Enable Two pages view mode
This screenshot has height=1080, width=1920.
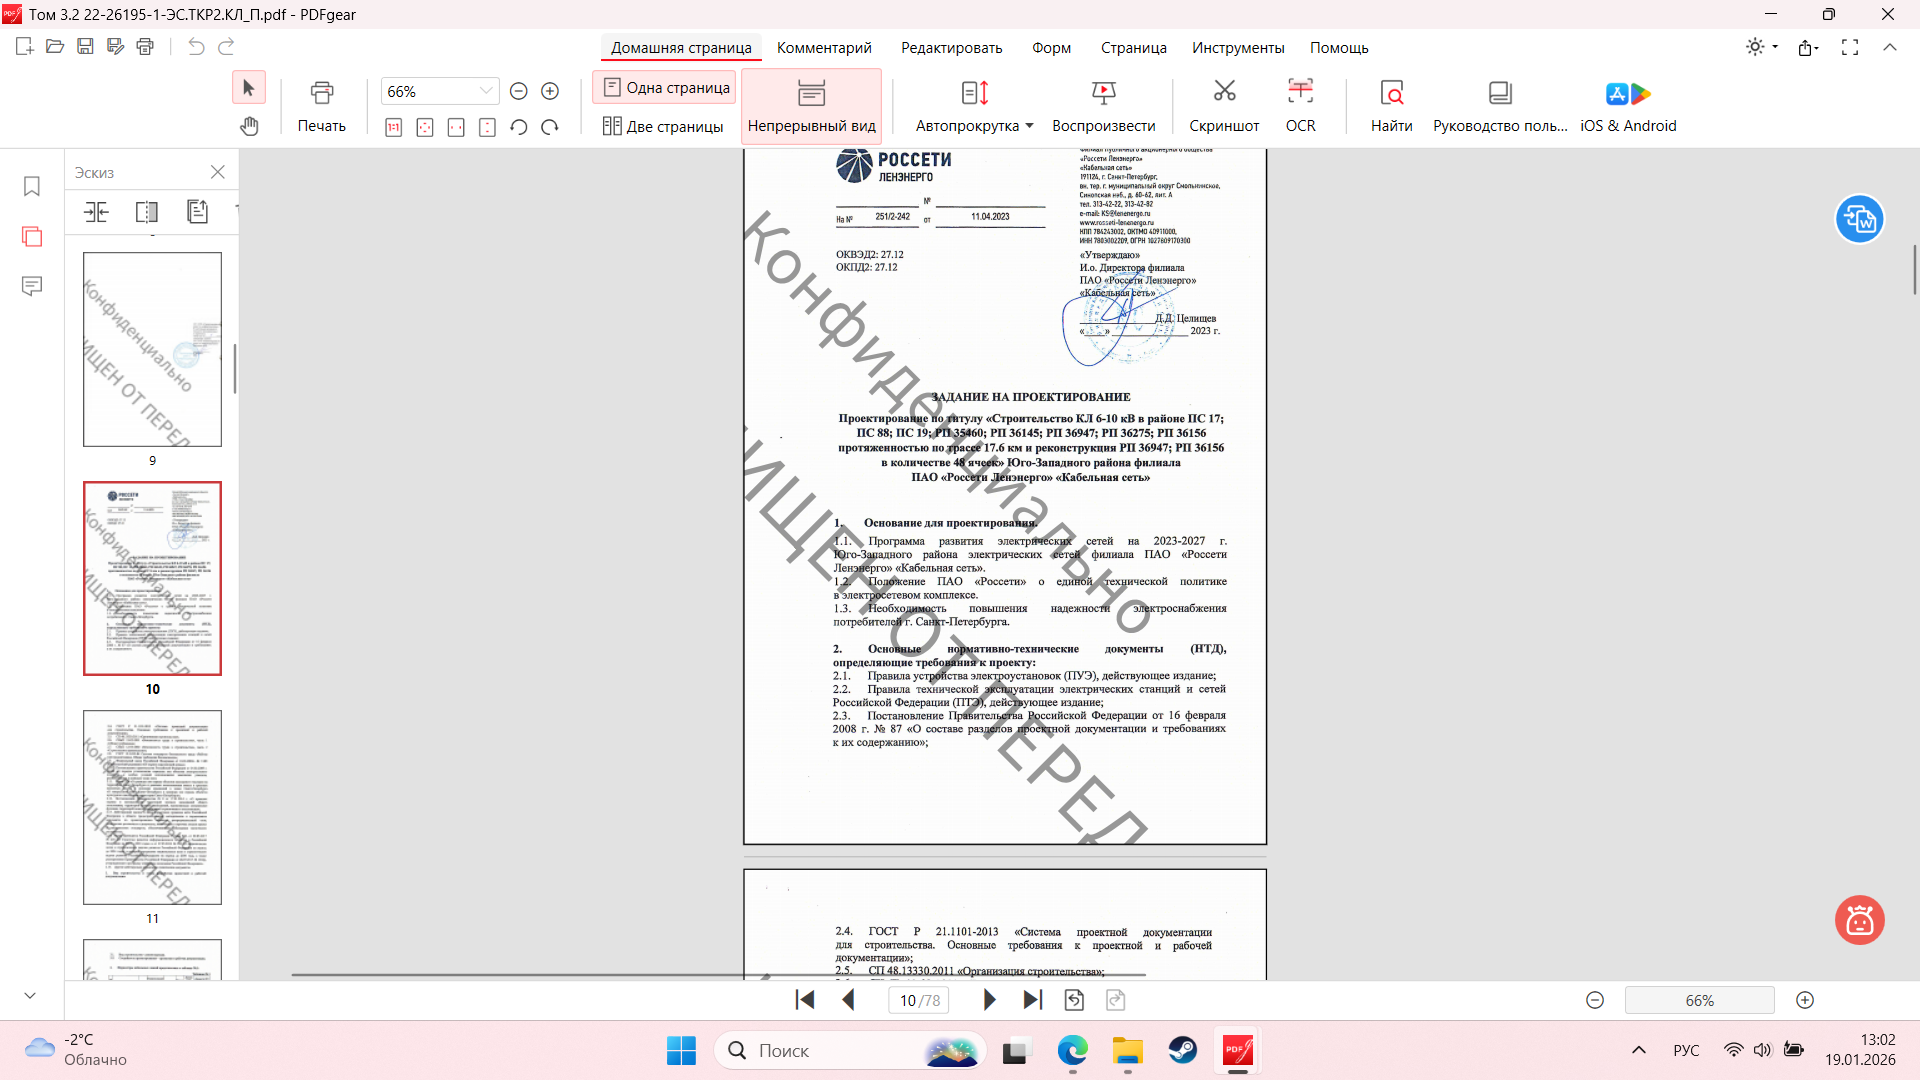[663, 126]
